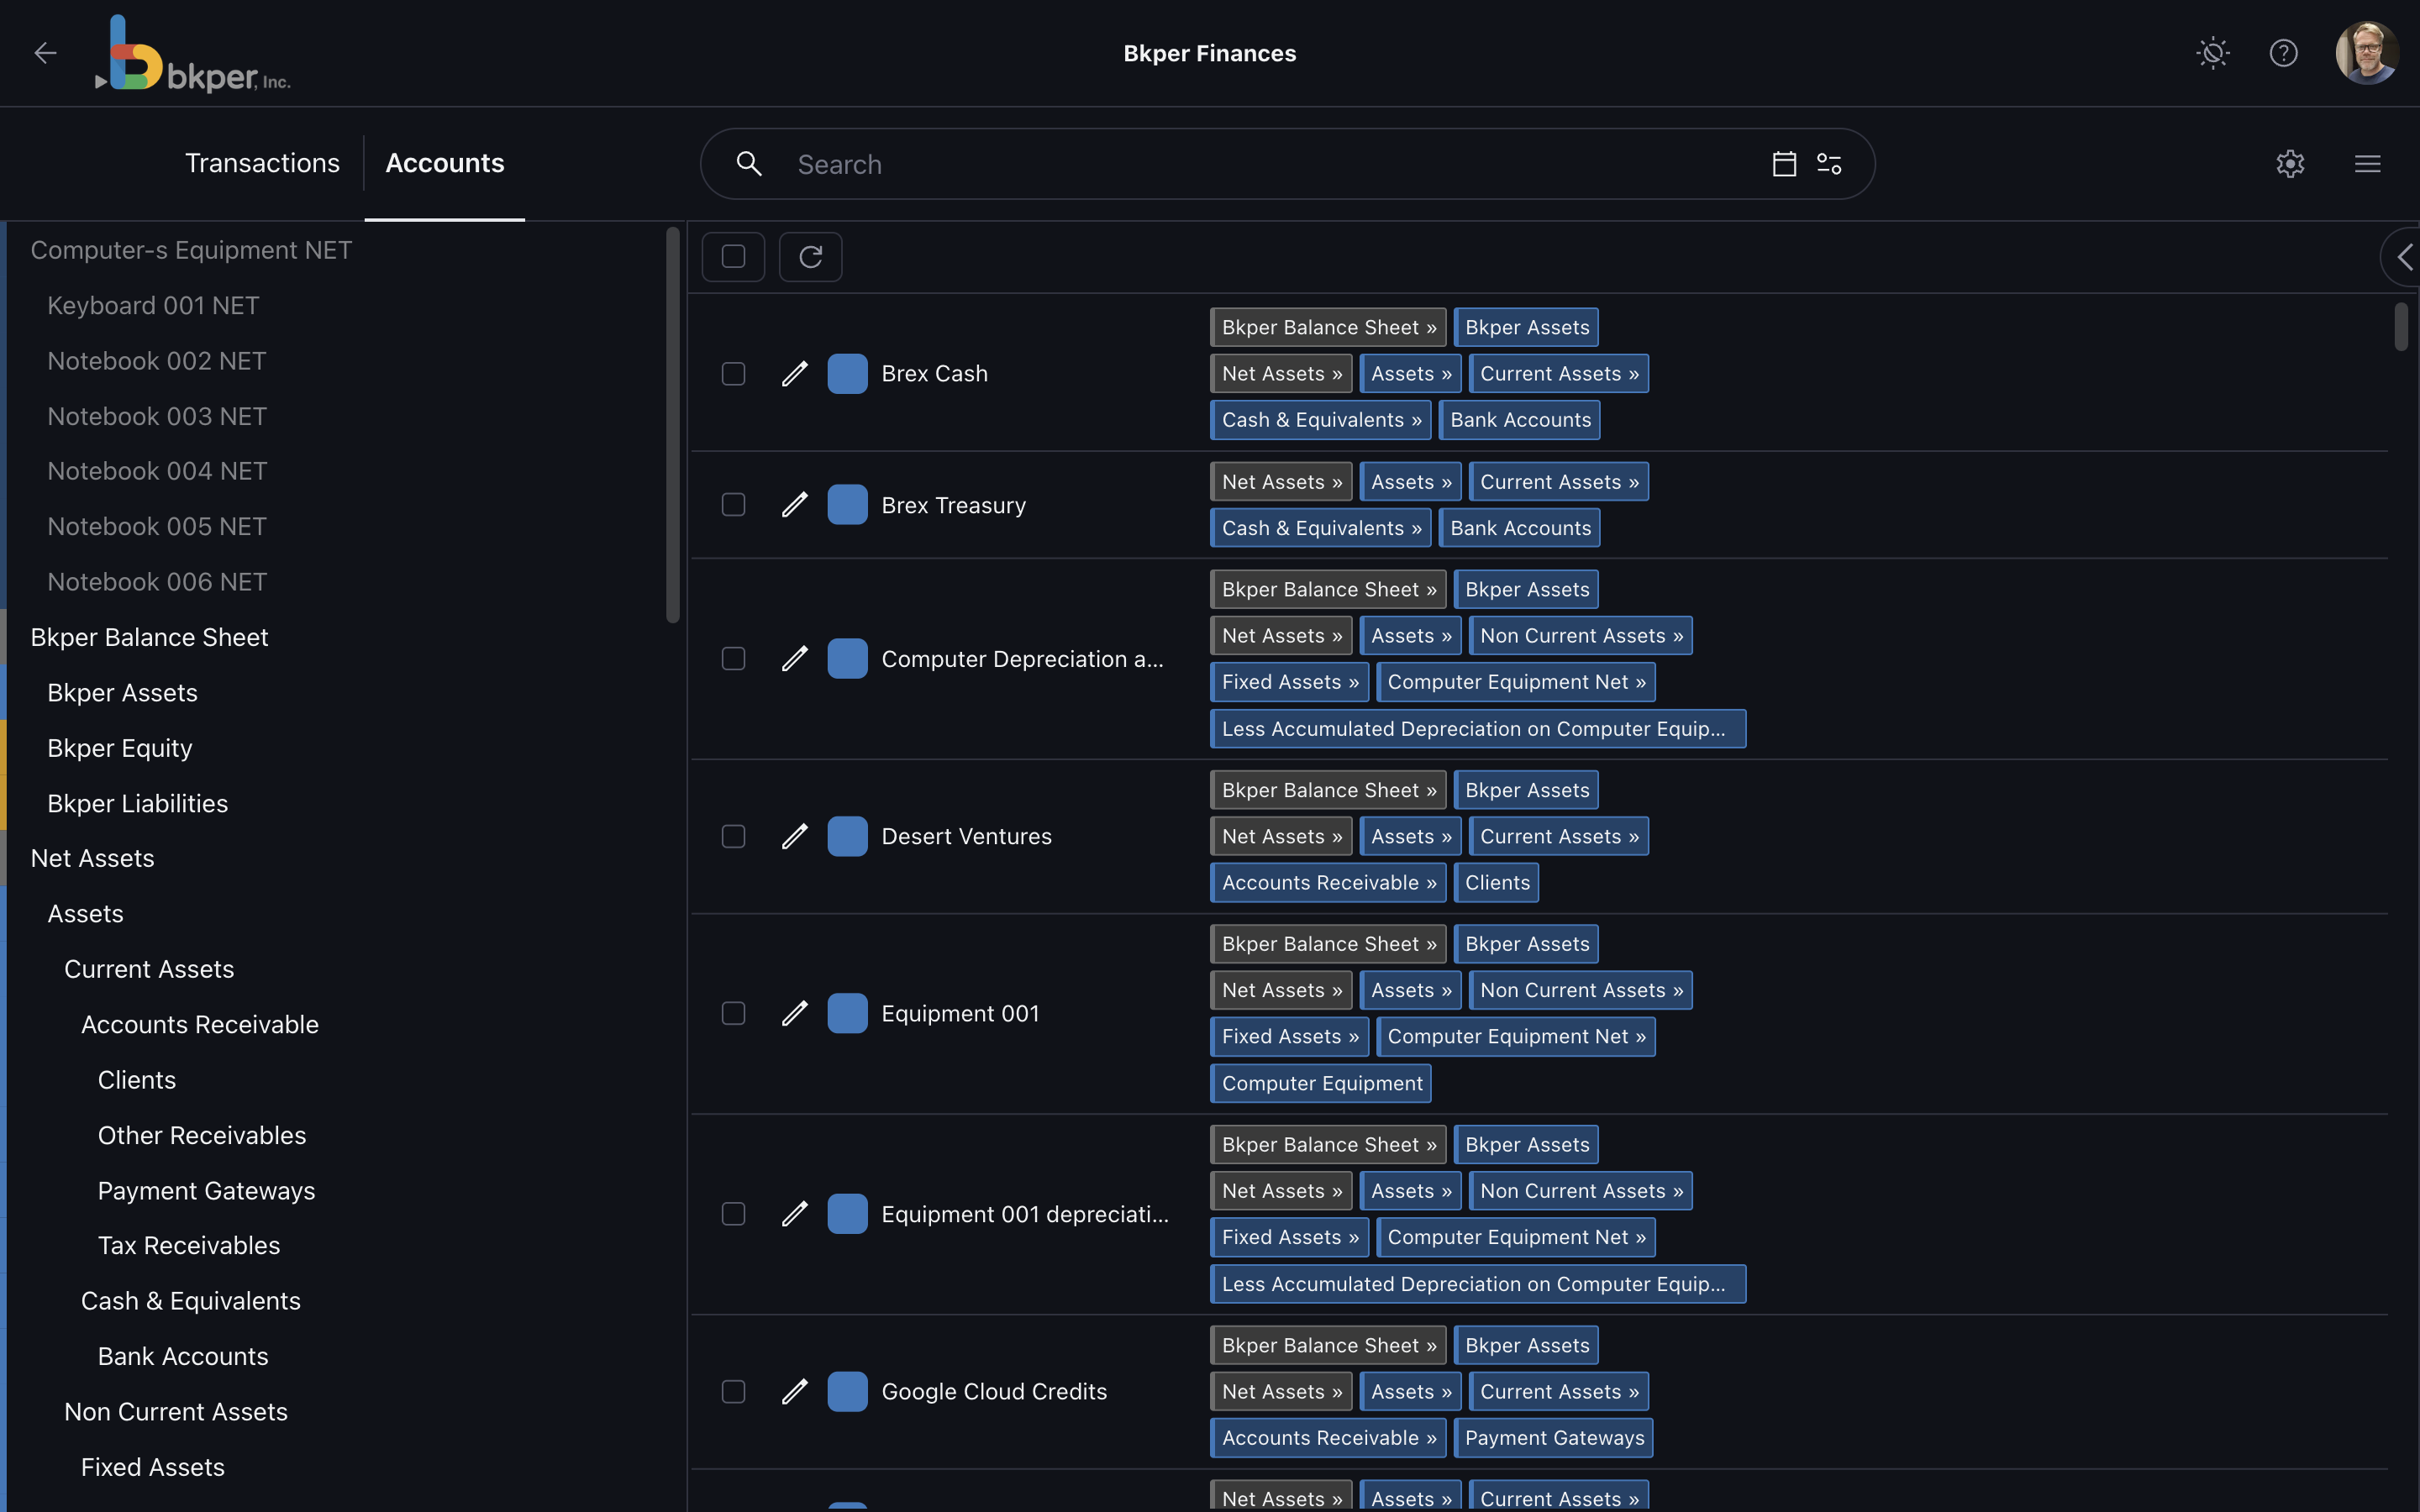This screenshot has width=2420, height=1512.
Task: Edit the Equipment 001 account
Action: click(794, 1014)
